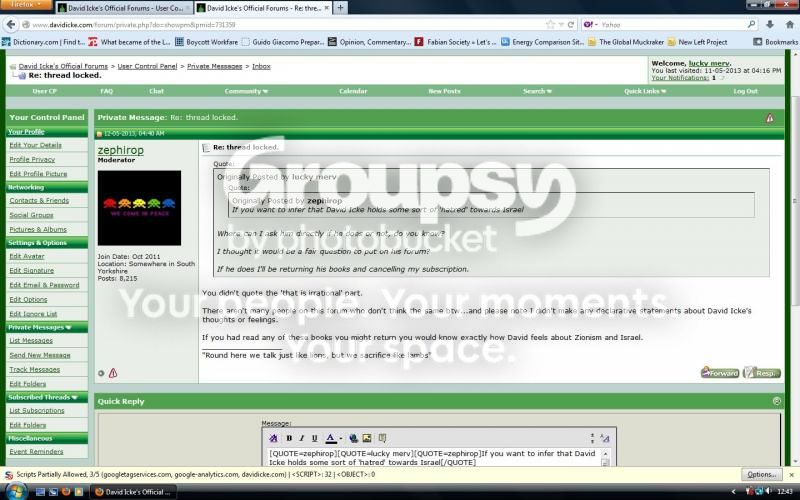Open 'Edit Ignore List' in the sidebar
The image size is (800, 500).
tap(33, 314)
